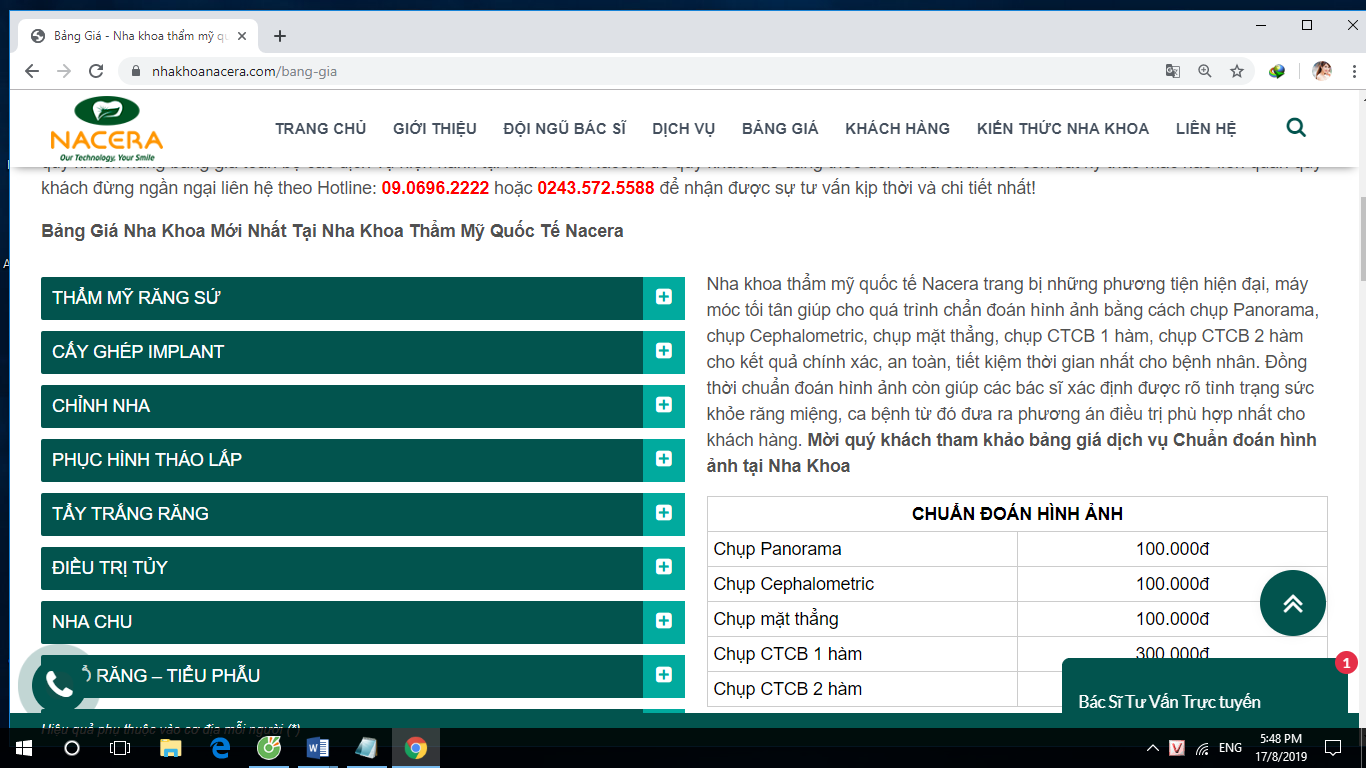Click the round phone call icon
This screenshot has height=768, width=1366.
(59, 685)
